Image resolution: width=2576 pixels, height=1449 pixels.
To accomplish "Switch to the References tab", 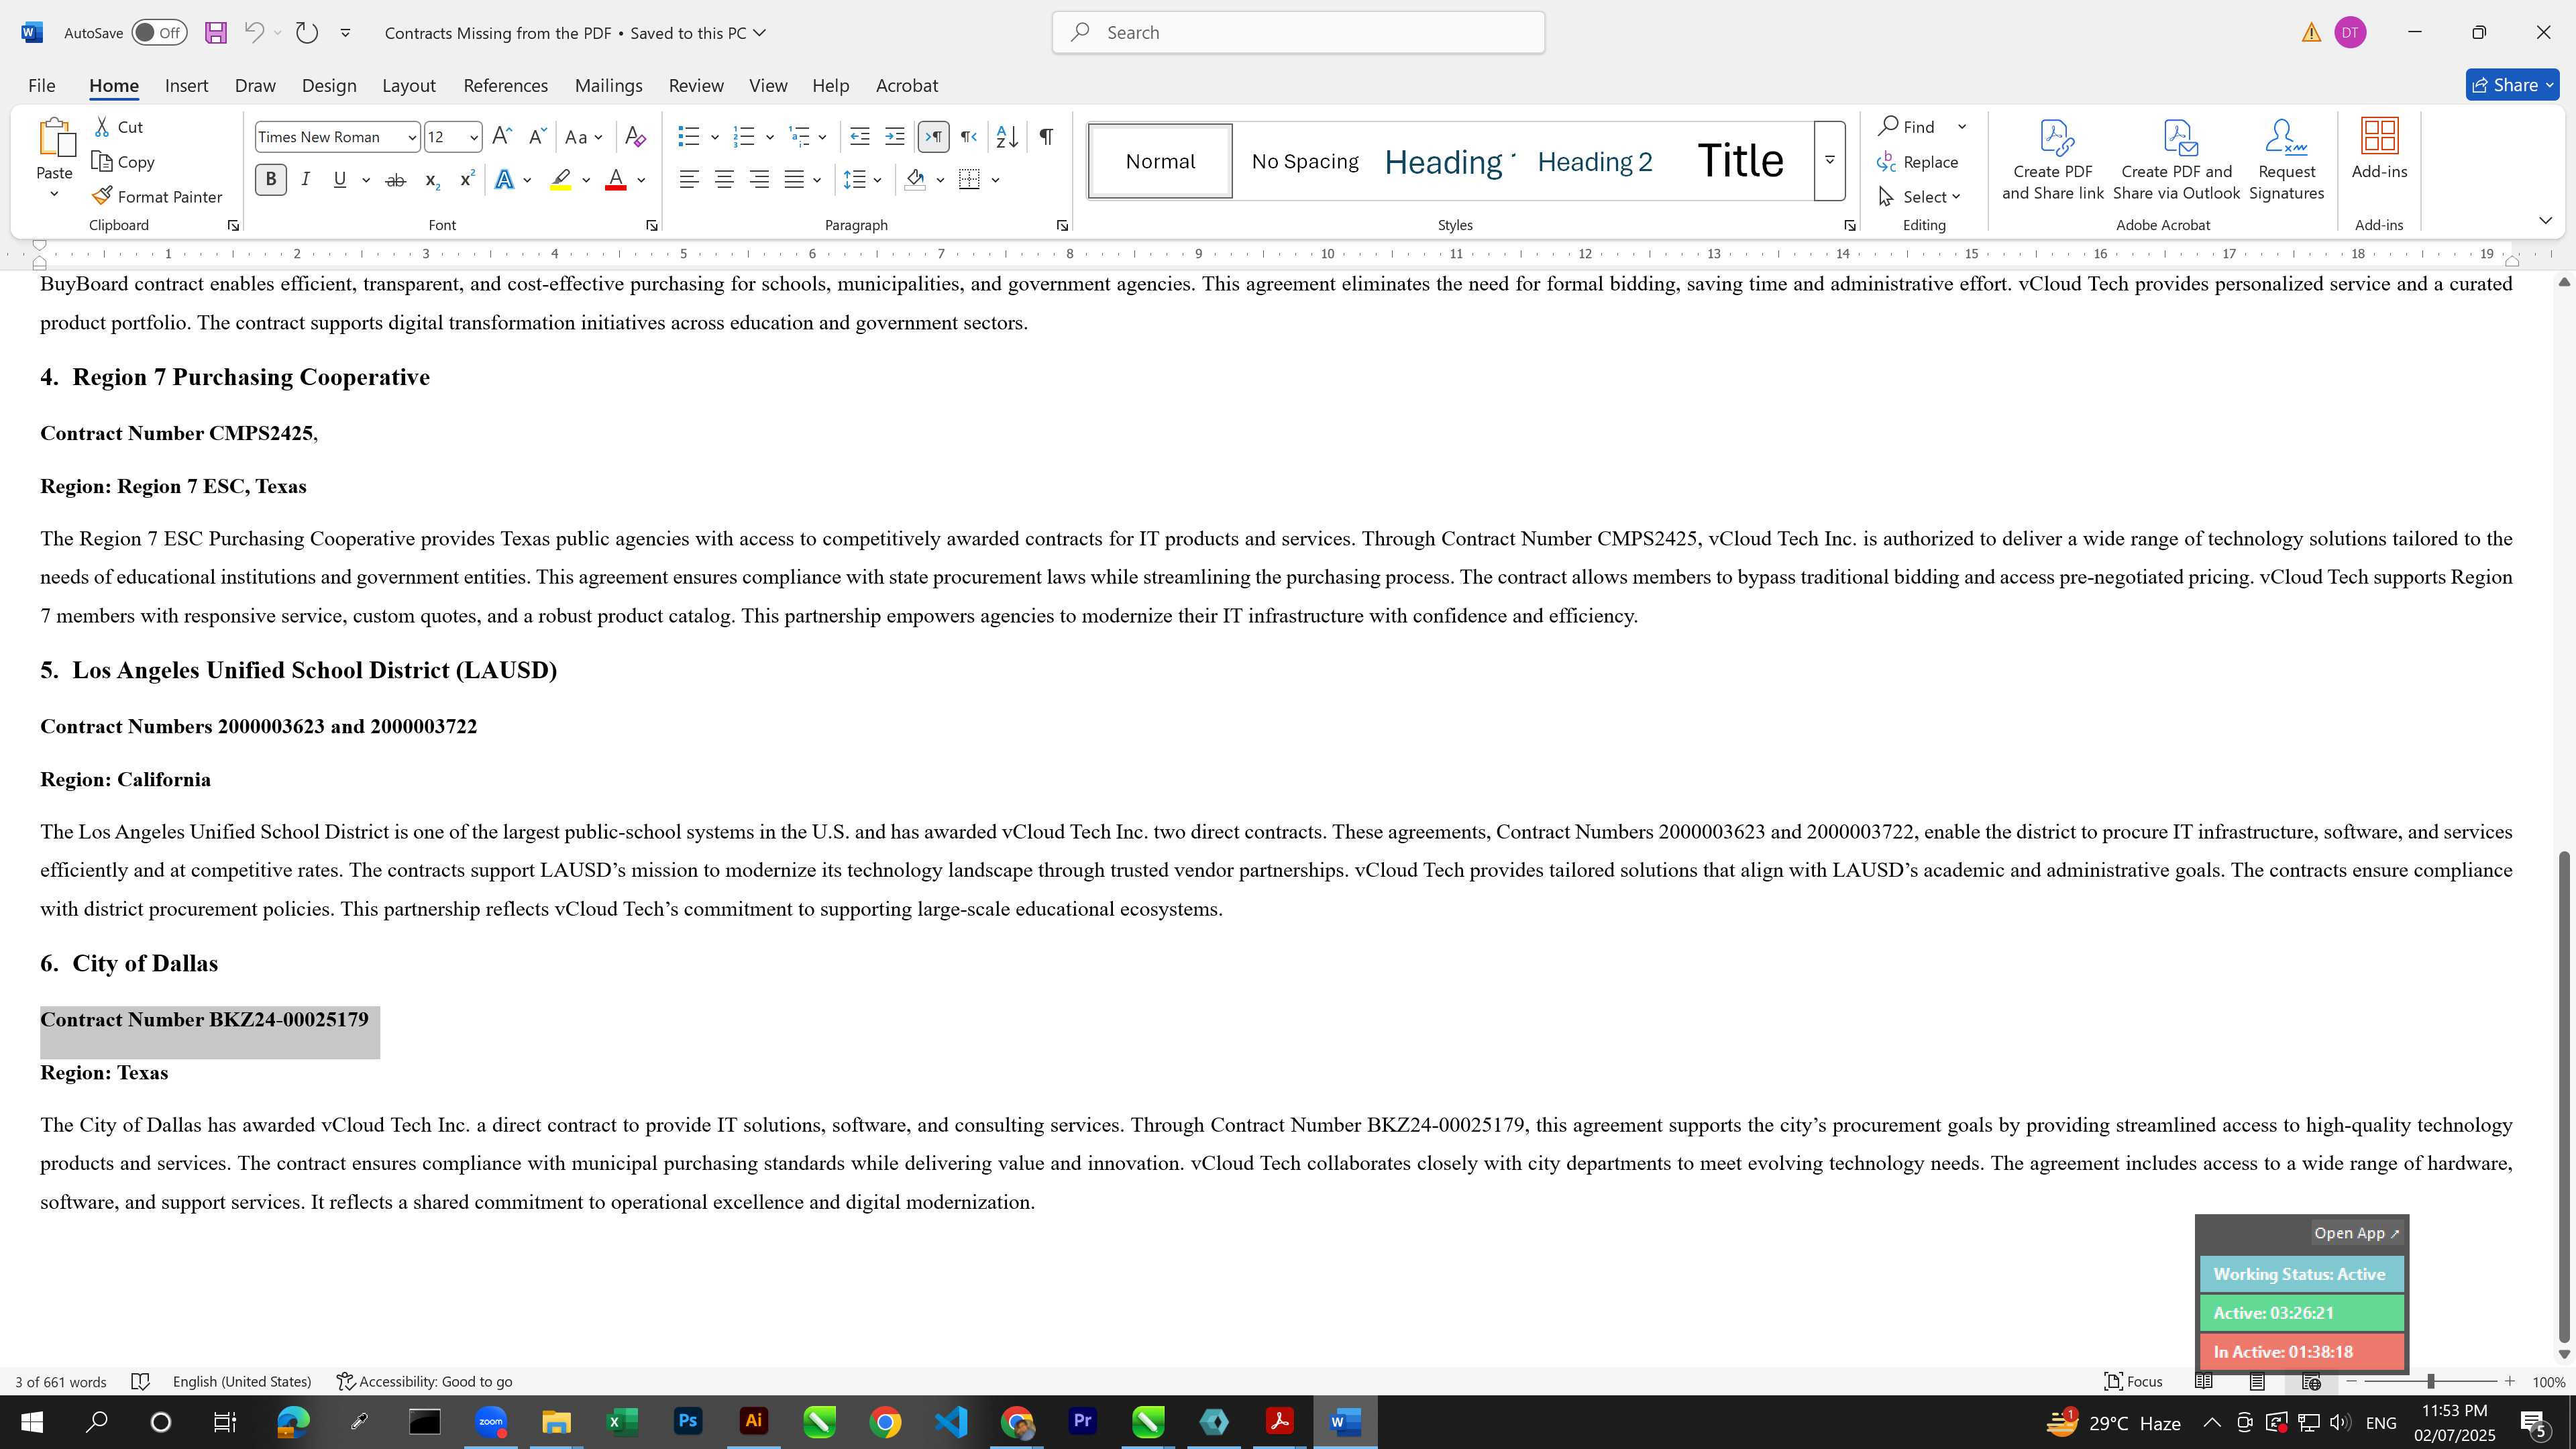I will tap(505, 85).
